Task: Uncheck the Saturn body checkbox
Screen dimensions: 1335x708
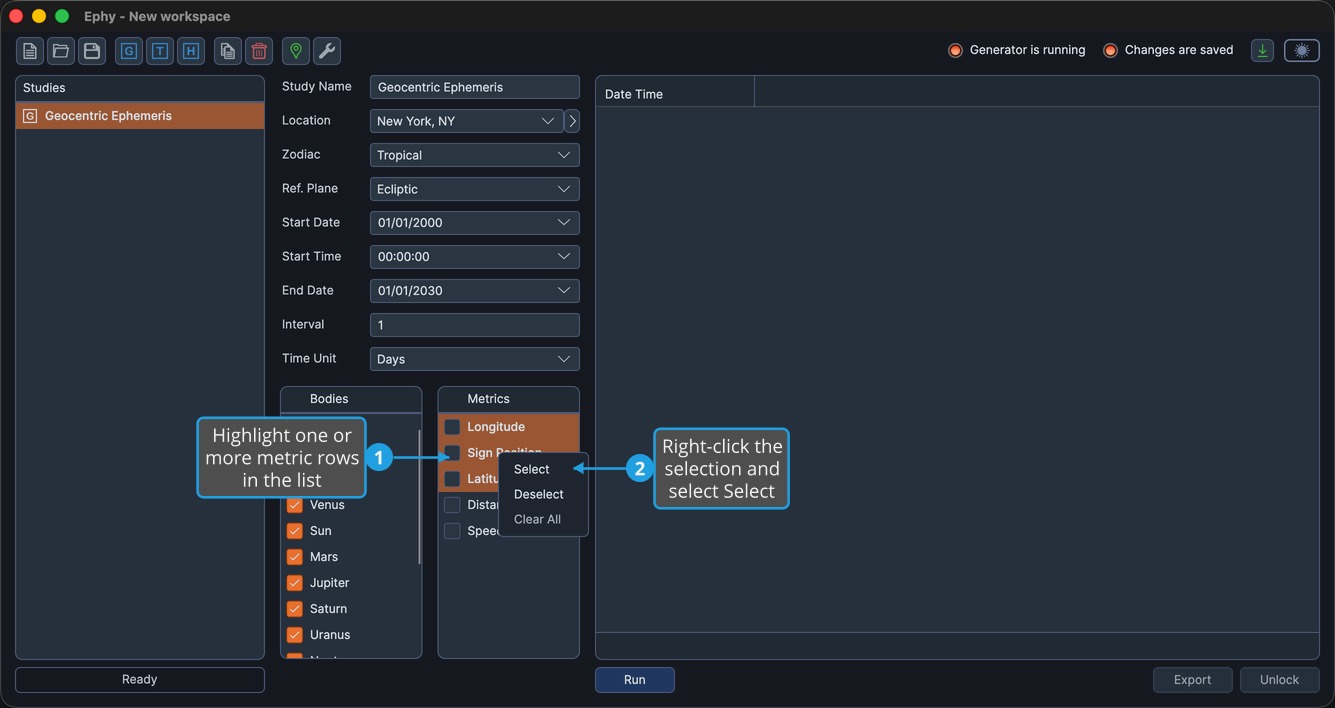Action: pos(295,609)
